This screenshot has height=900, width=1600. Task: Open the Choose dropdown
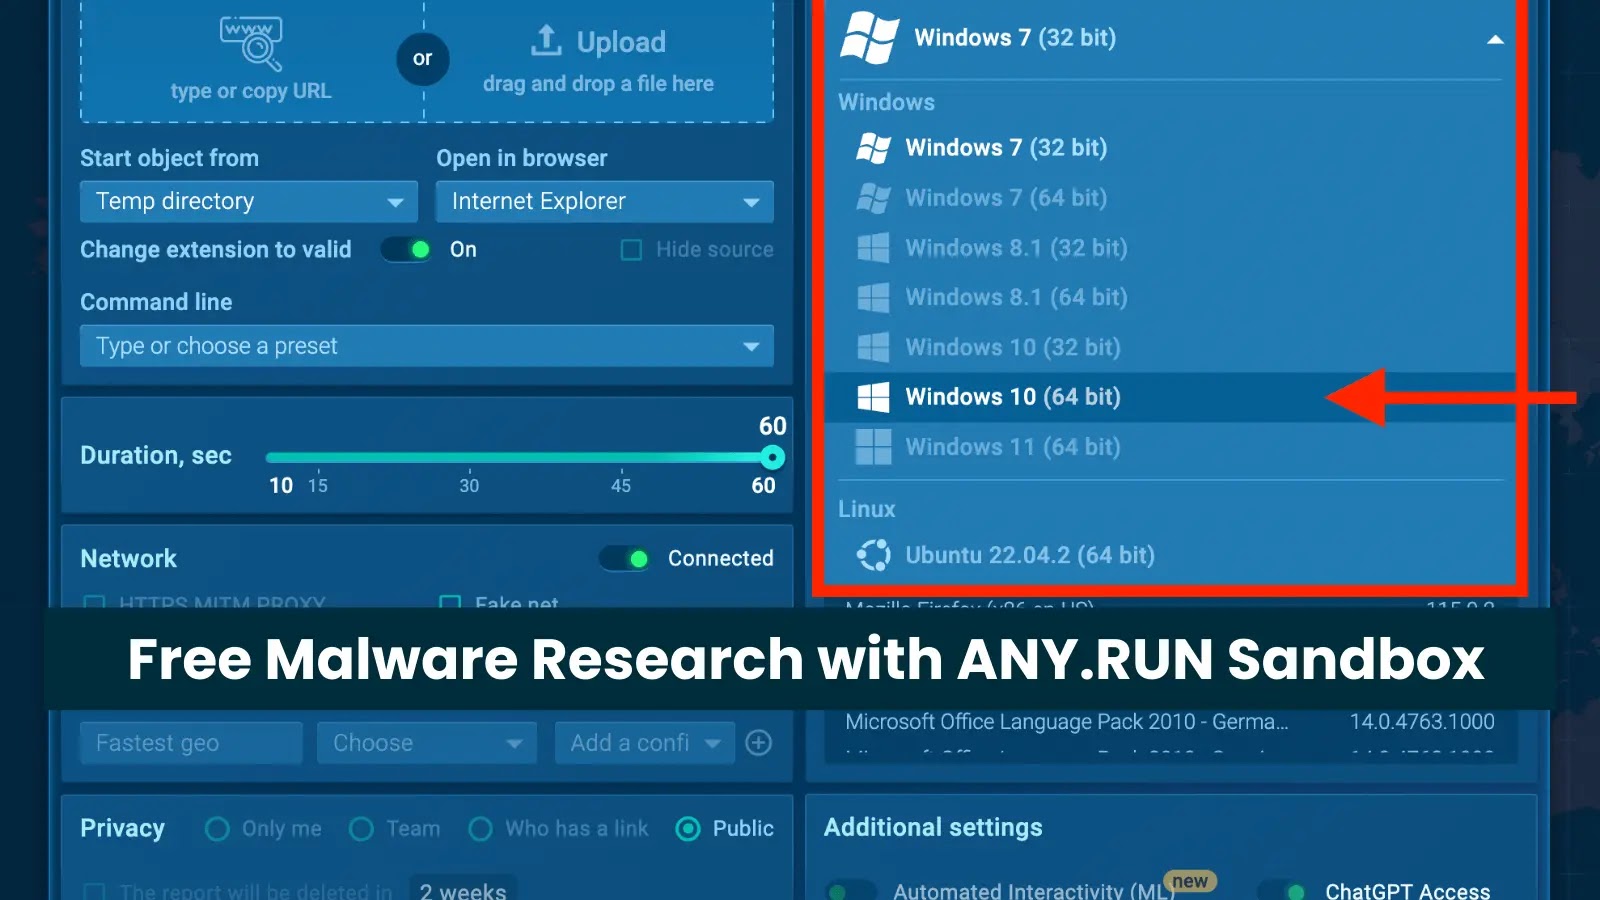(427, 743)
